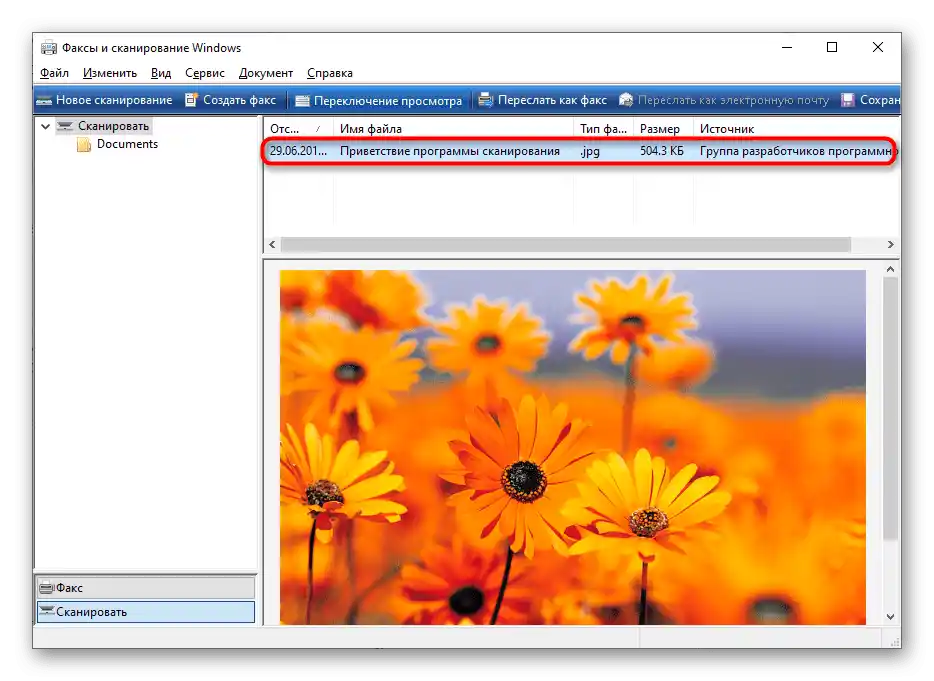Open the Справка menu

(x=330, y=73)
